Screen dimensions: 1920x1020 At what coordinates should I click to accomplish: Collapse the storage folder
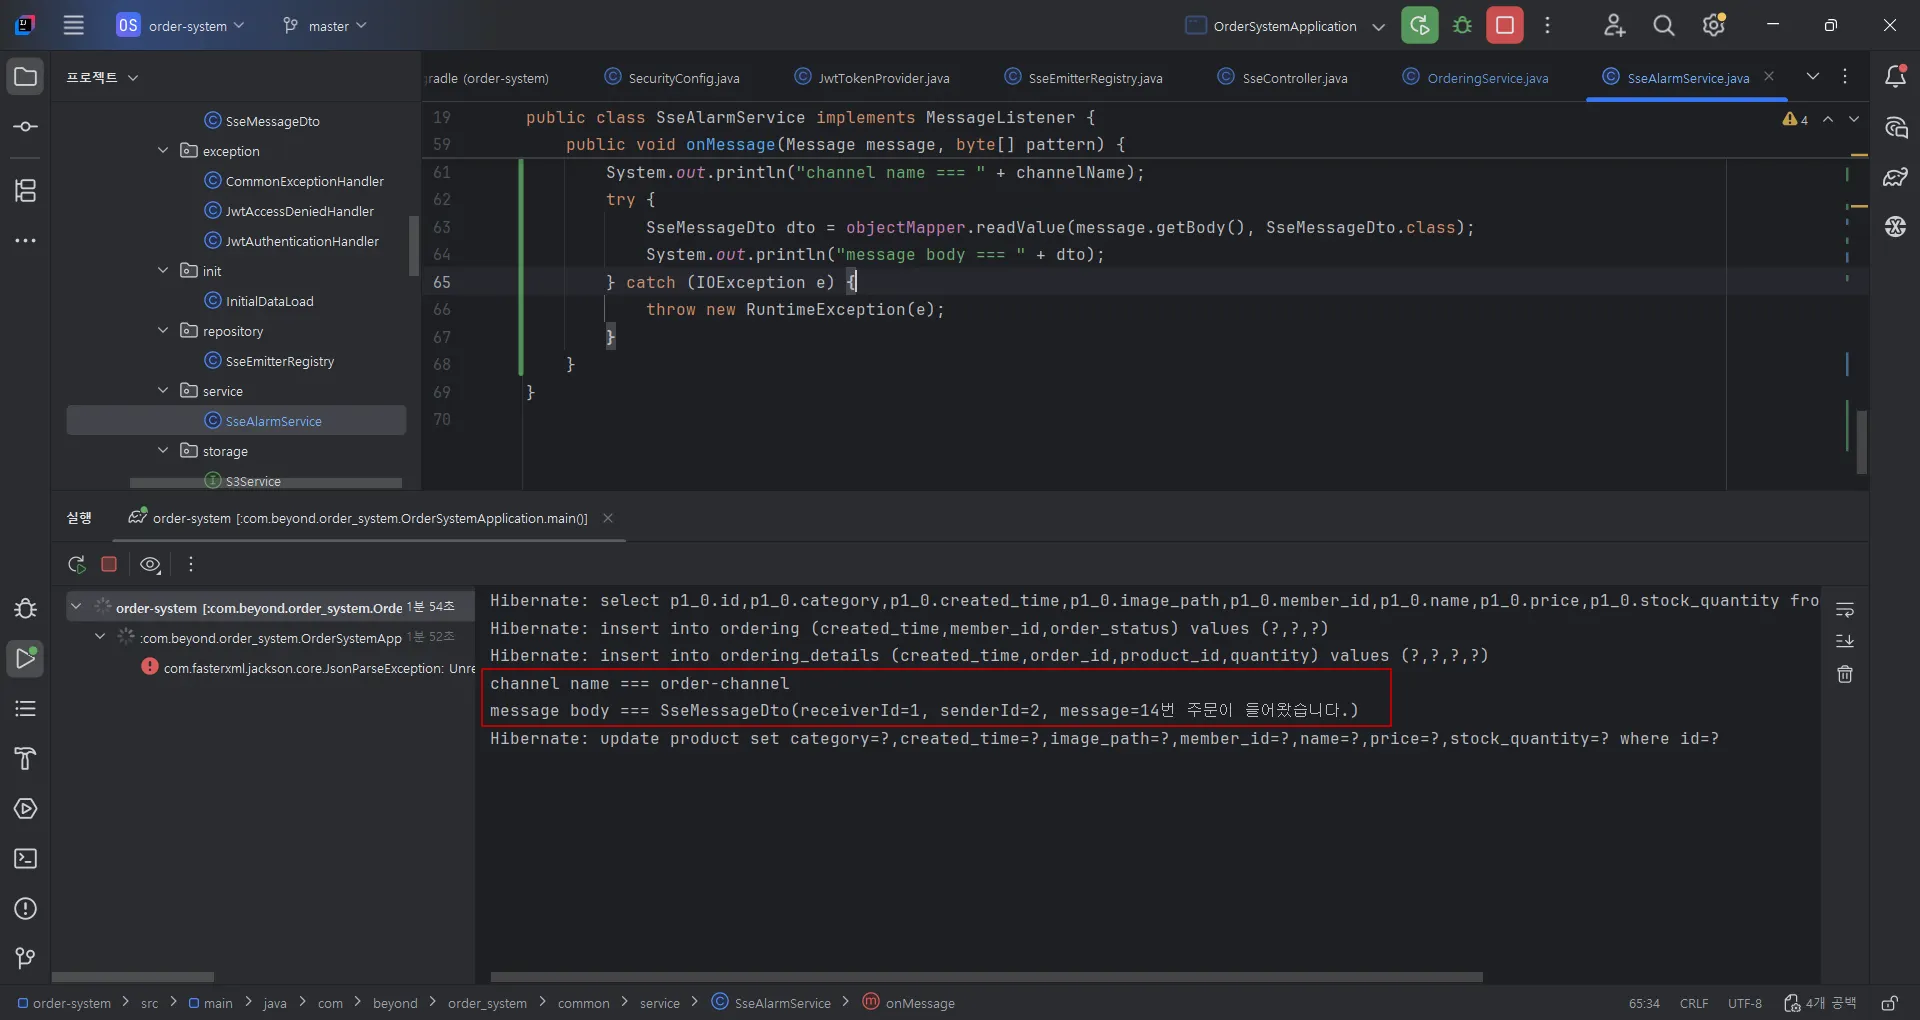coord(163,451)
